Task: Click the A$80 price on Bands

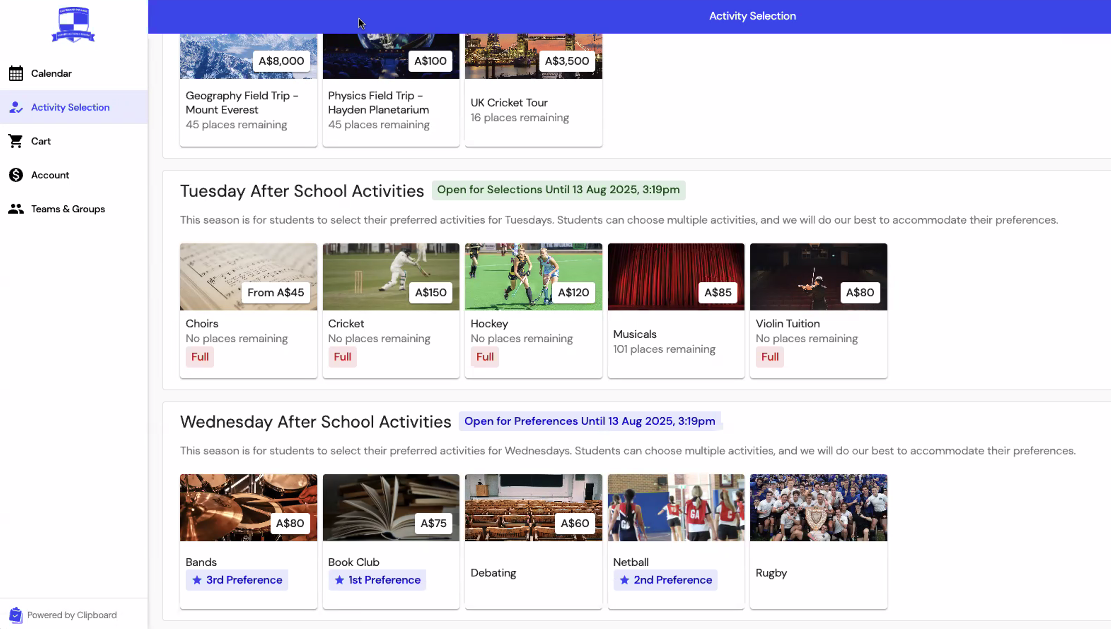Action: tap(290, 523)
